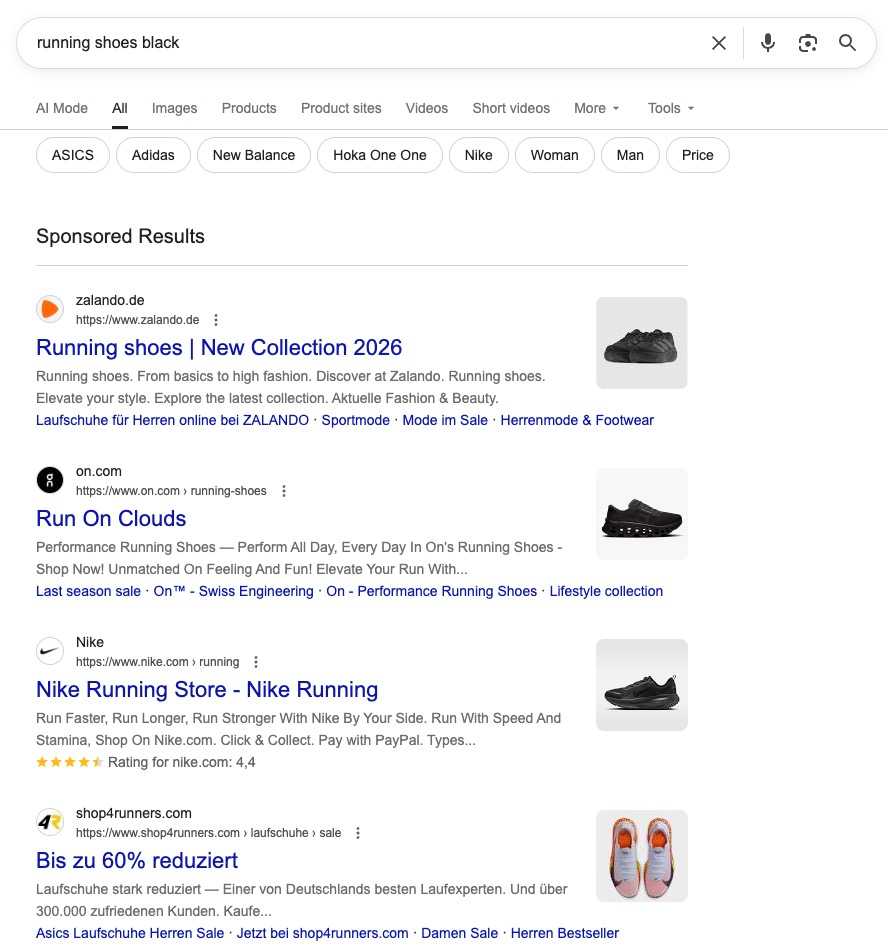Filter by the Hoka One One chip

pos(380,155)
